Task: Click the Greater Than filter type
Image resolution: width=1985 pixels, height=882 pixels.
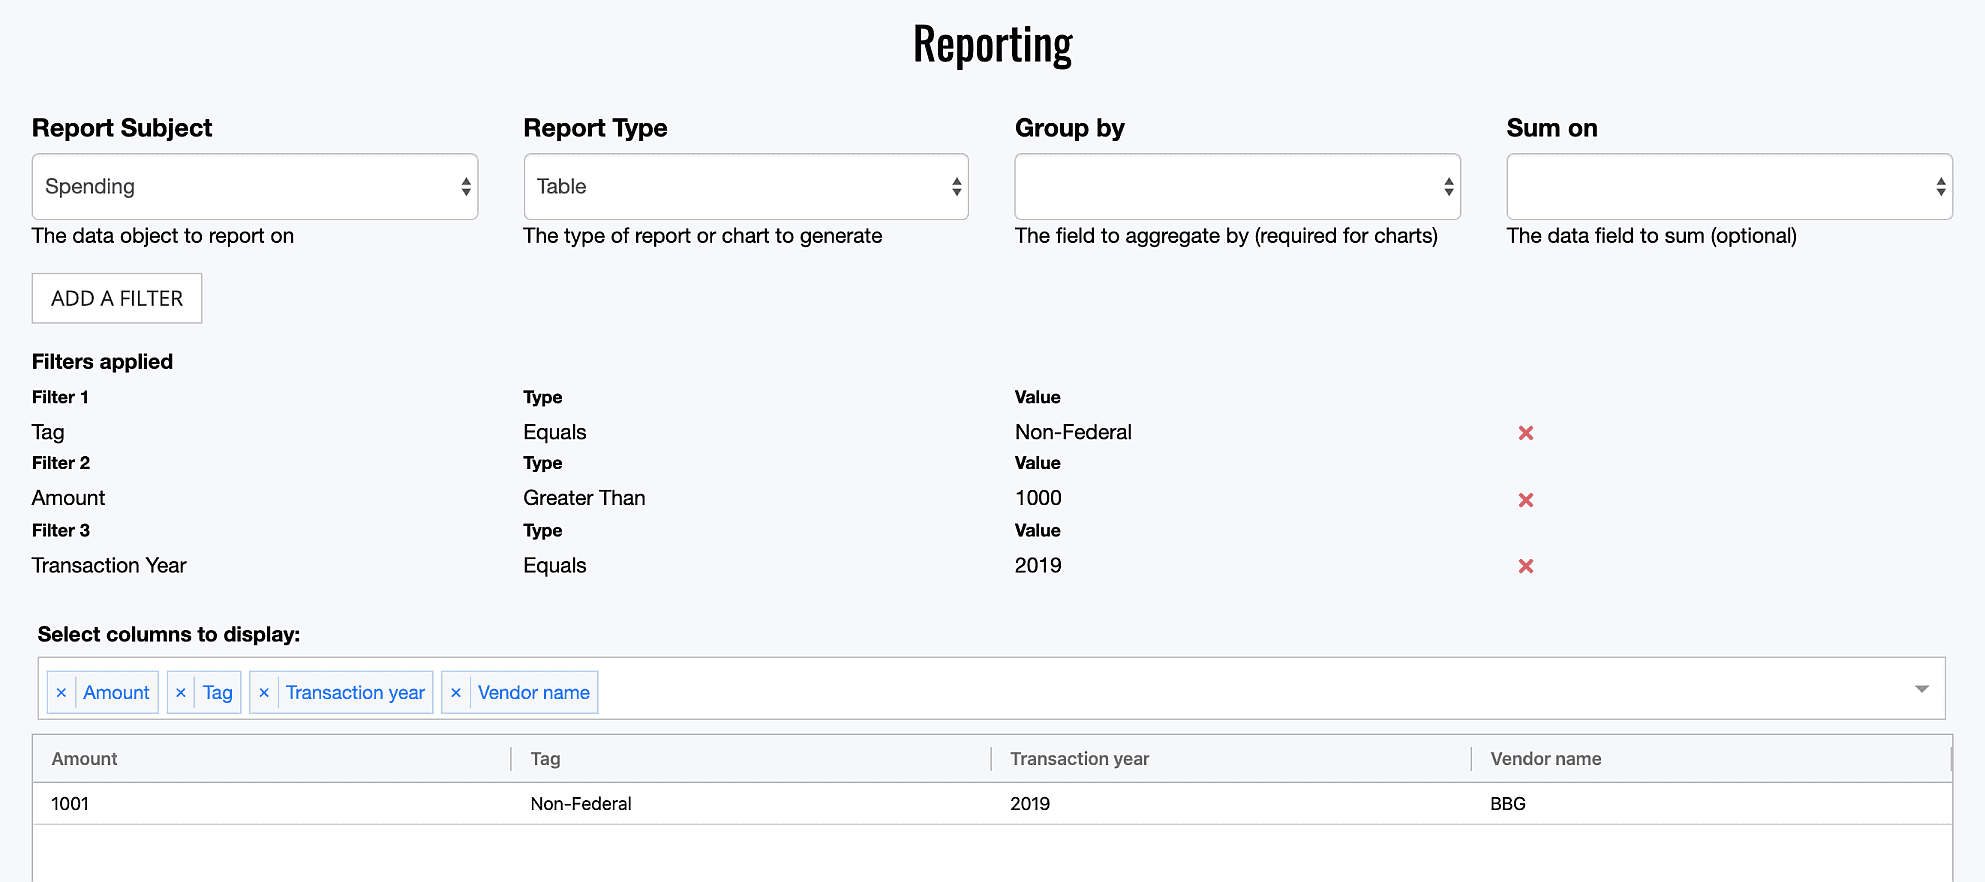Action: click(x=584, y=498)
